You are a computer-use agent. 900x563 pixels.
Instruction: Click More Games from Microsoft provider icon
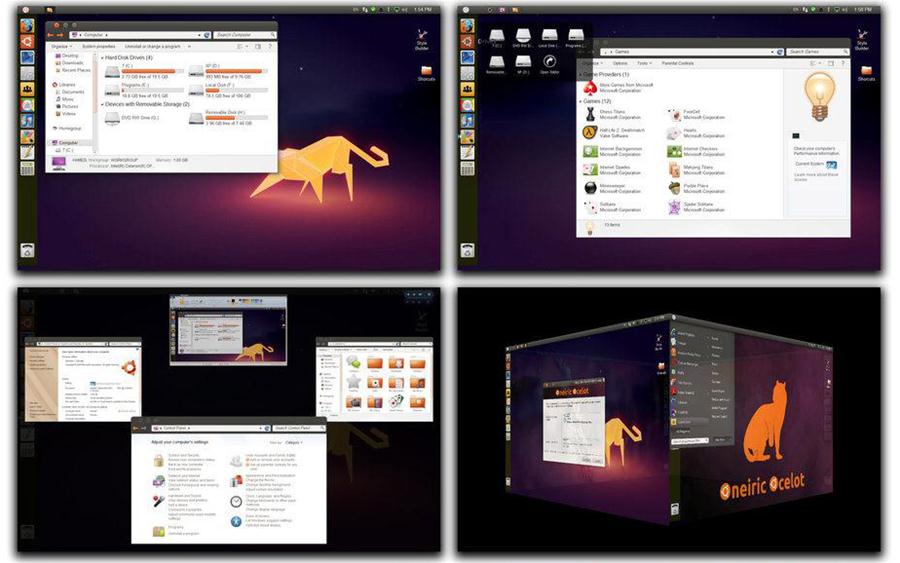(x=591, y=88)
